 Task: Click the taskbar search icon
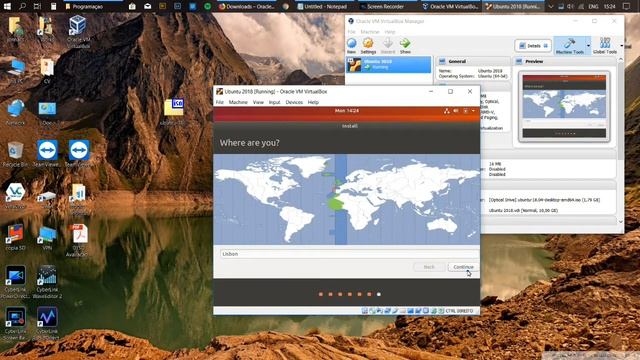tap(22, 6)
